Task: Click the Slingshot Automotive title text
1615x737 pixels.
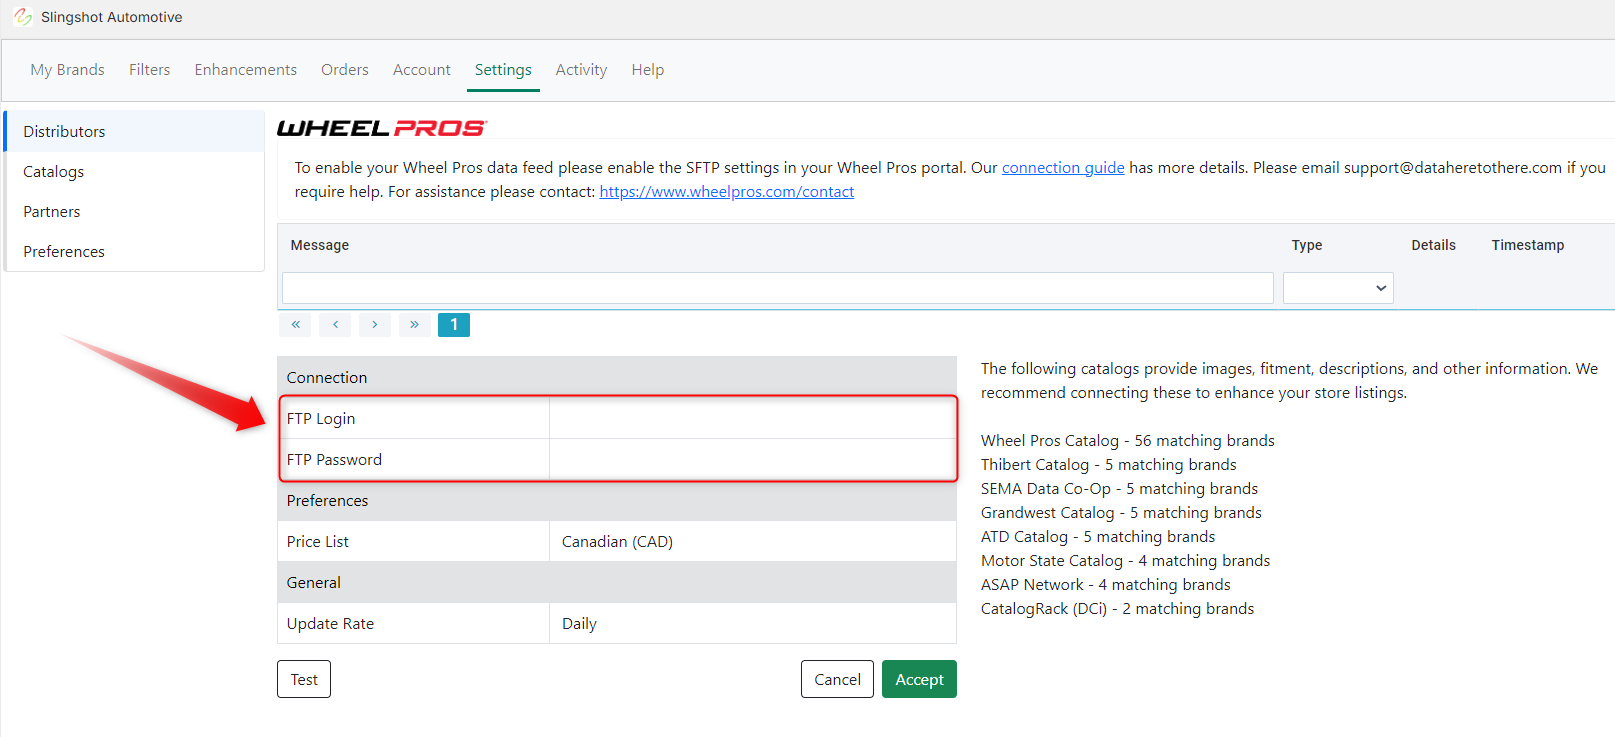Action: click(112, 17)
